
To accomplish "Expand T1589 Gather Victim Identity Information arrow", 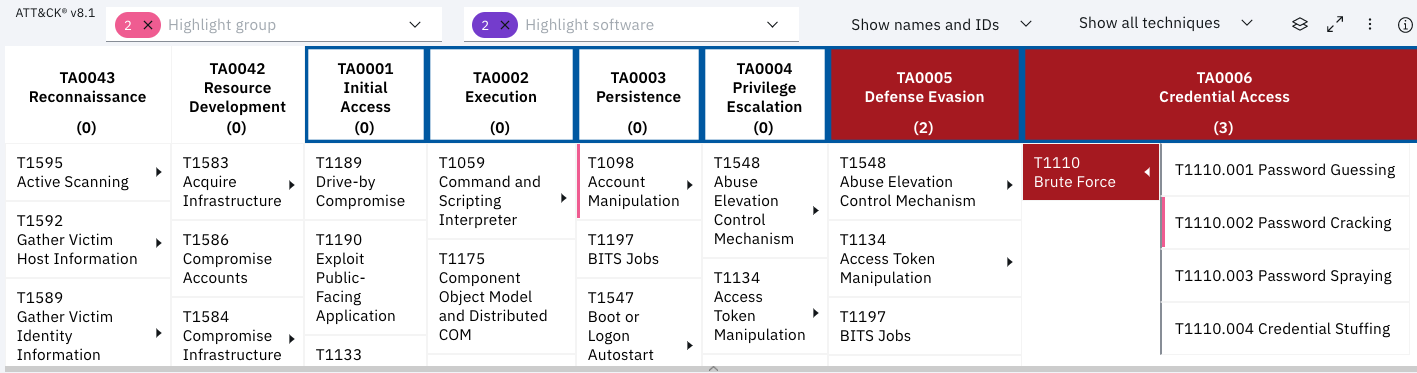I will [159, 333].
